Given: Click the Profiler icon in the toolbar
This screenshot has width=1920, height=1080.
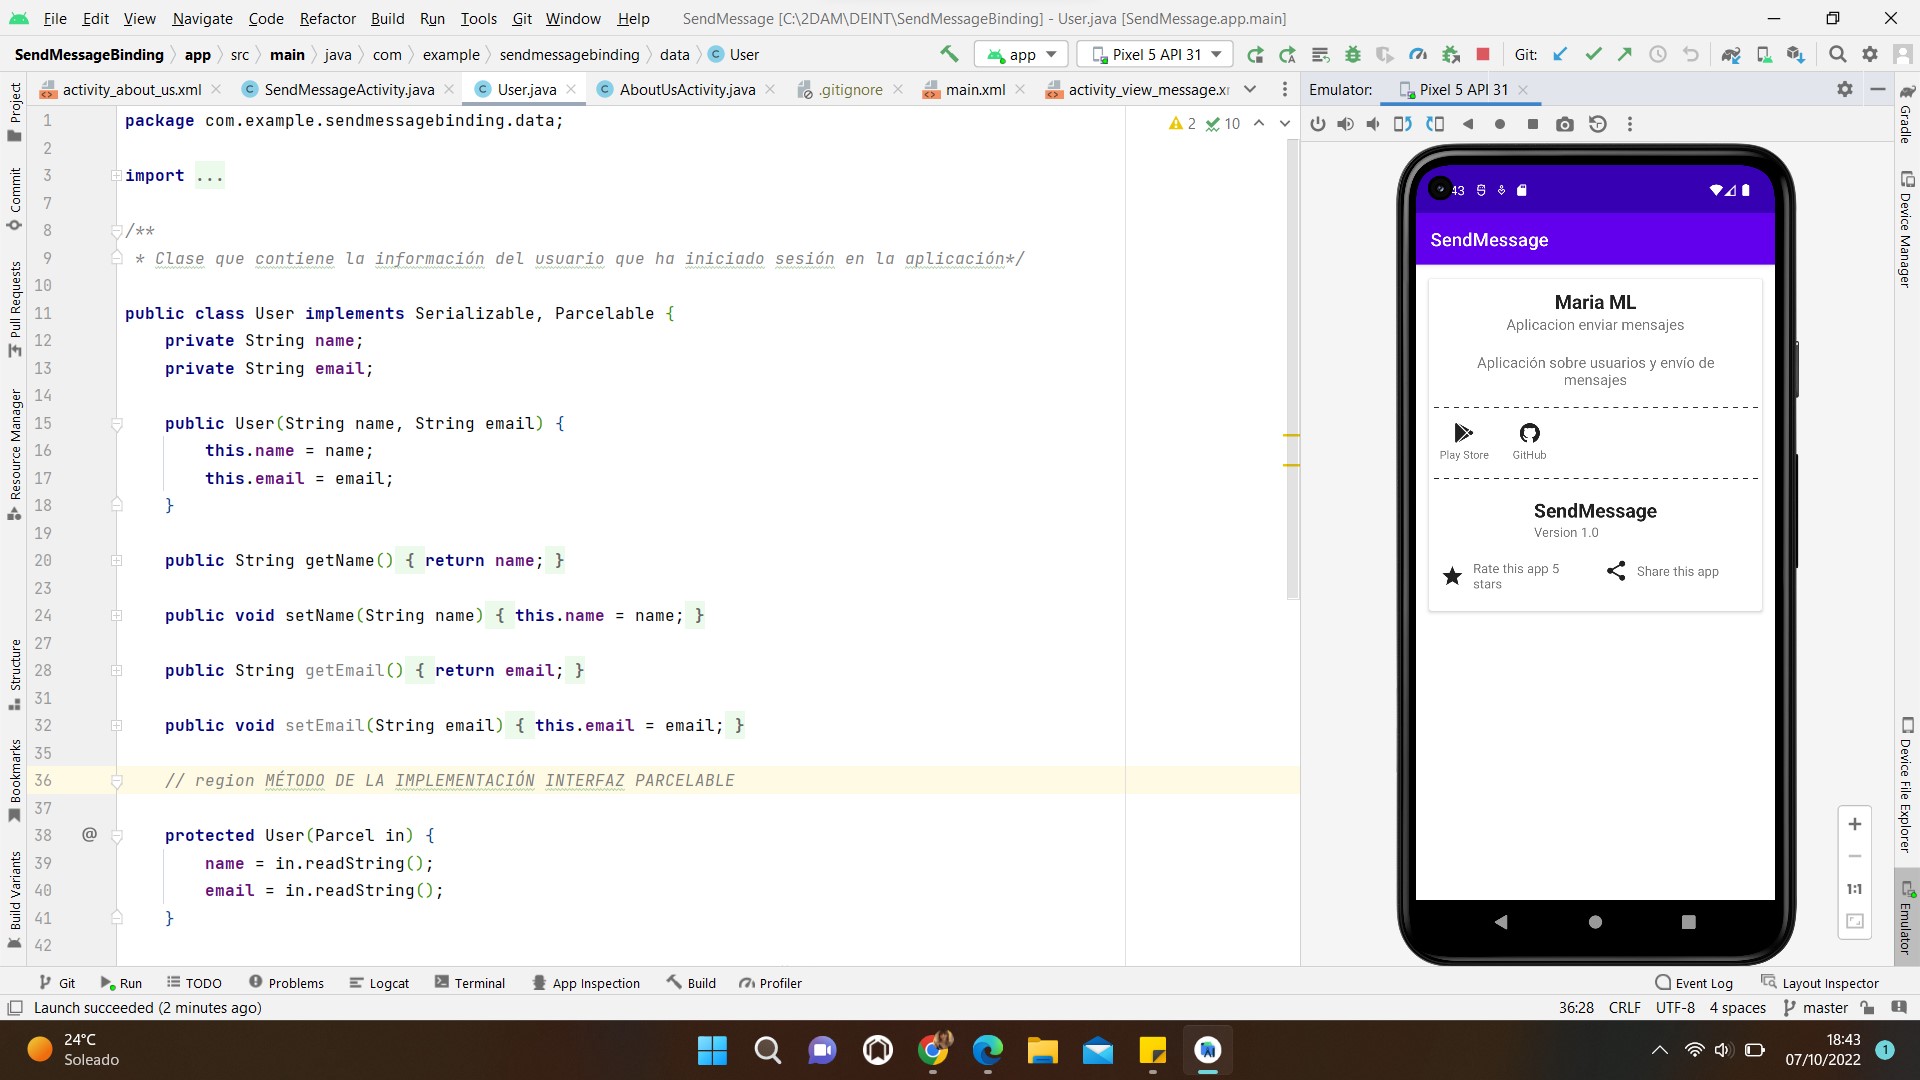Looking at the screenshot, I should (1418, 54).
